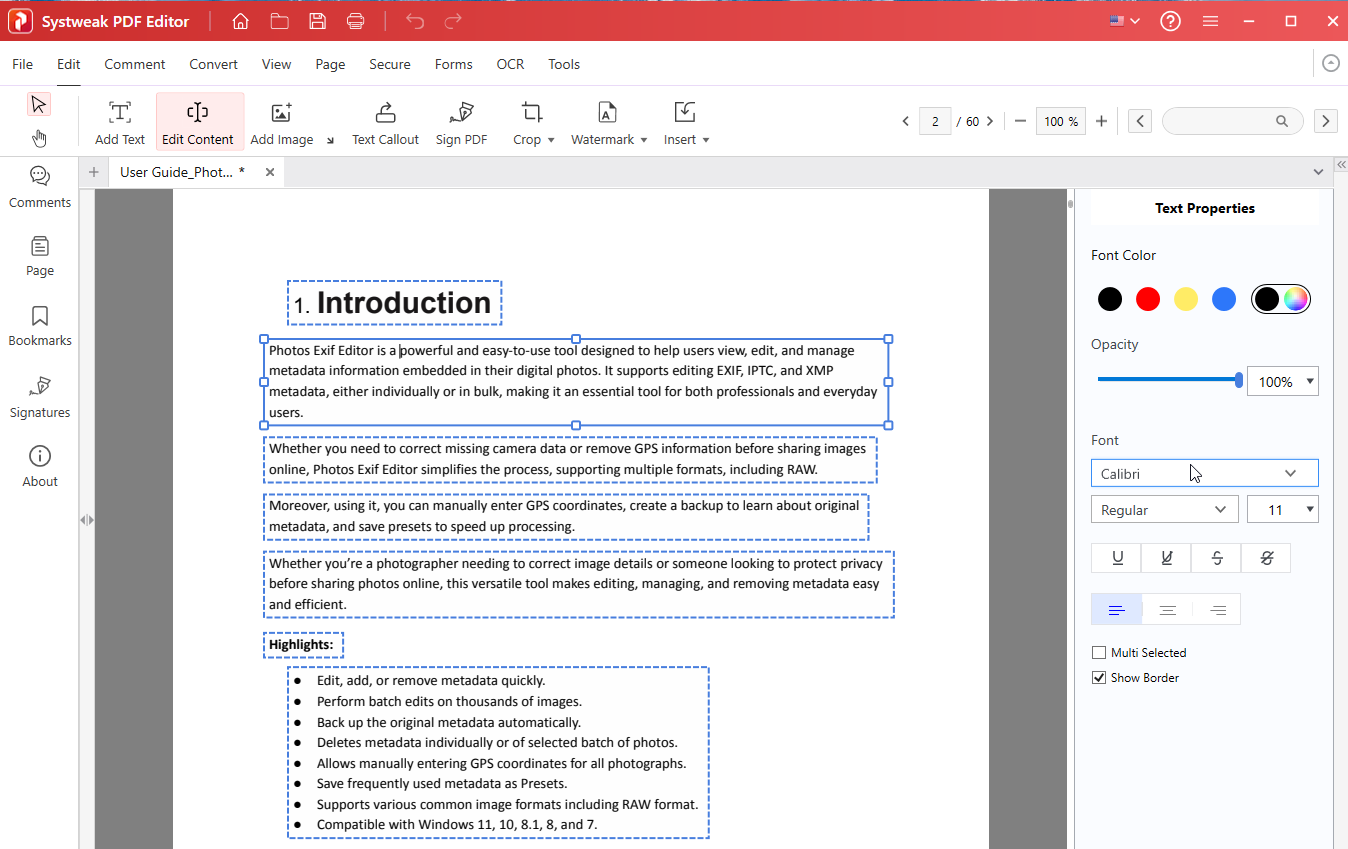Go to next page arrow
The height and width of the screenshot is (849, 1348).
coord(990,121)
